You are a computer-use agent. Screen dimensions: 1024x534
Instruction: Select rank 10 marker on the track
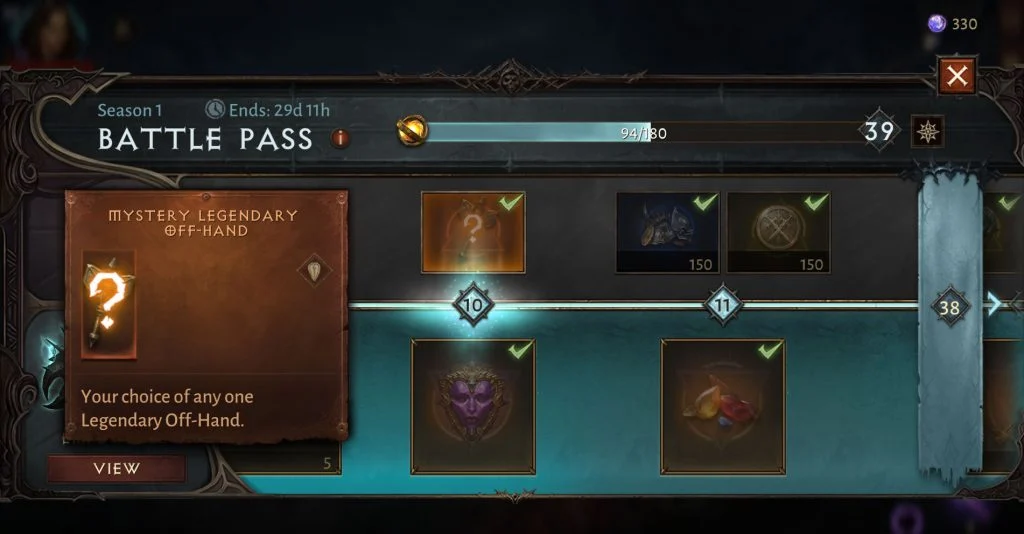(473, 305)
